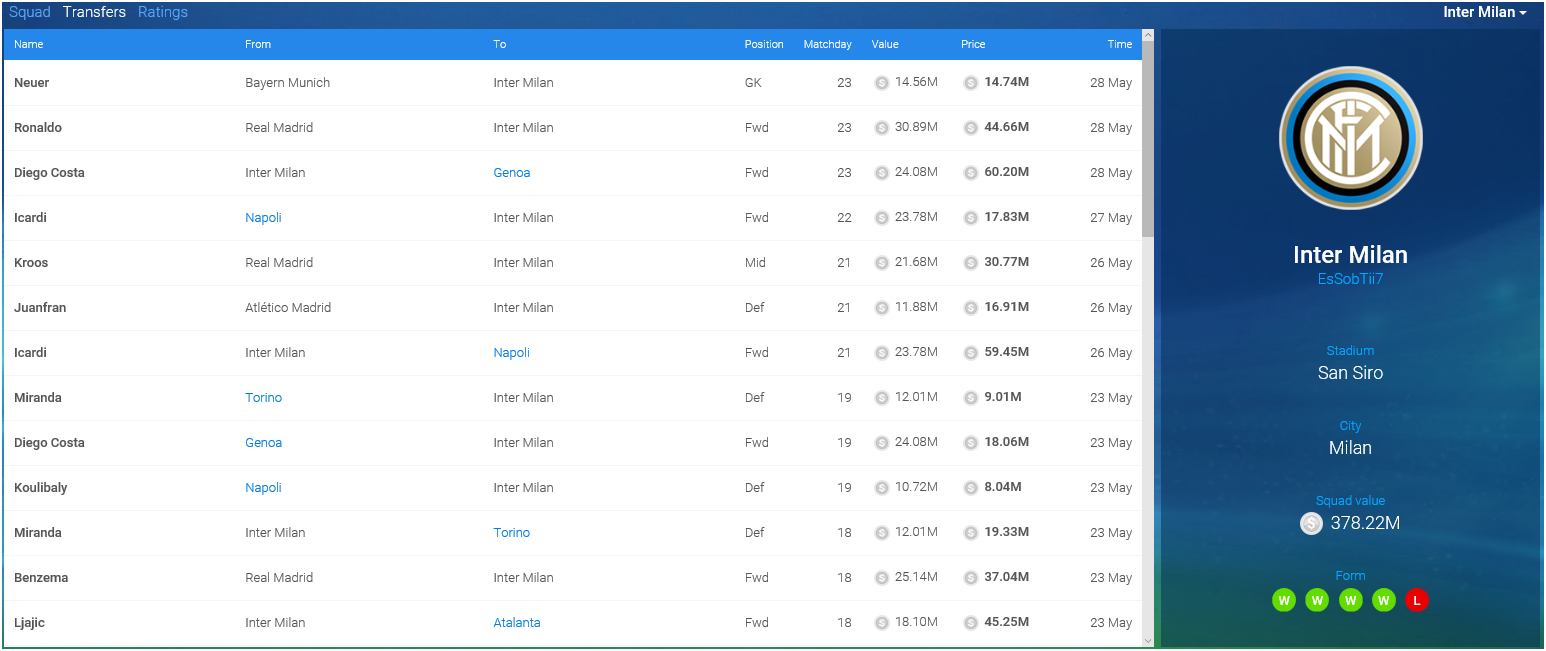Click value coin icon in Benzema row

[881, 578]
